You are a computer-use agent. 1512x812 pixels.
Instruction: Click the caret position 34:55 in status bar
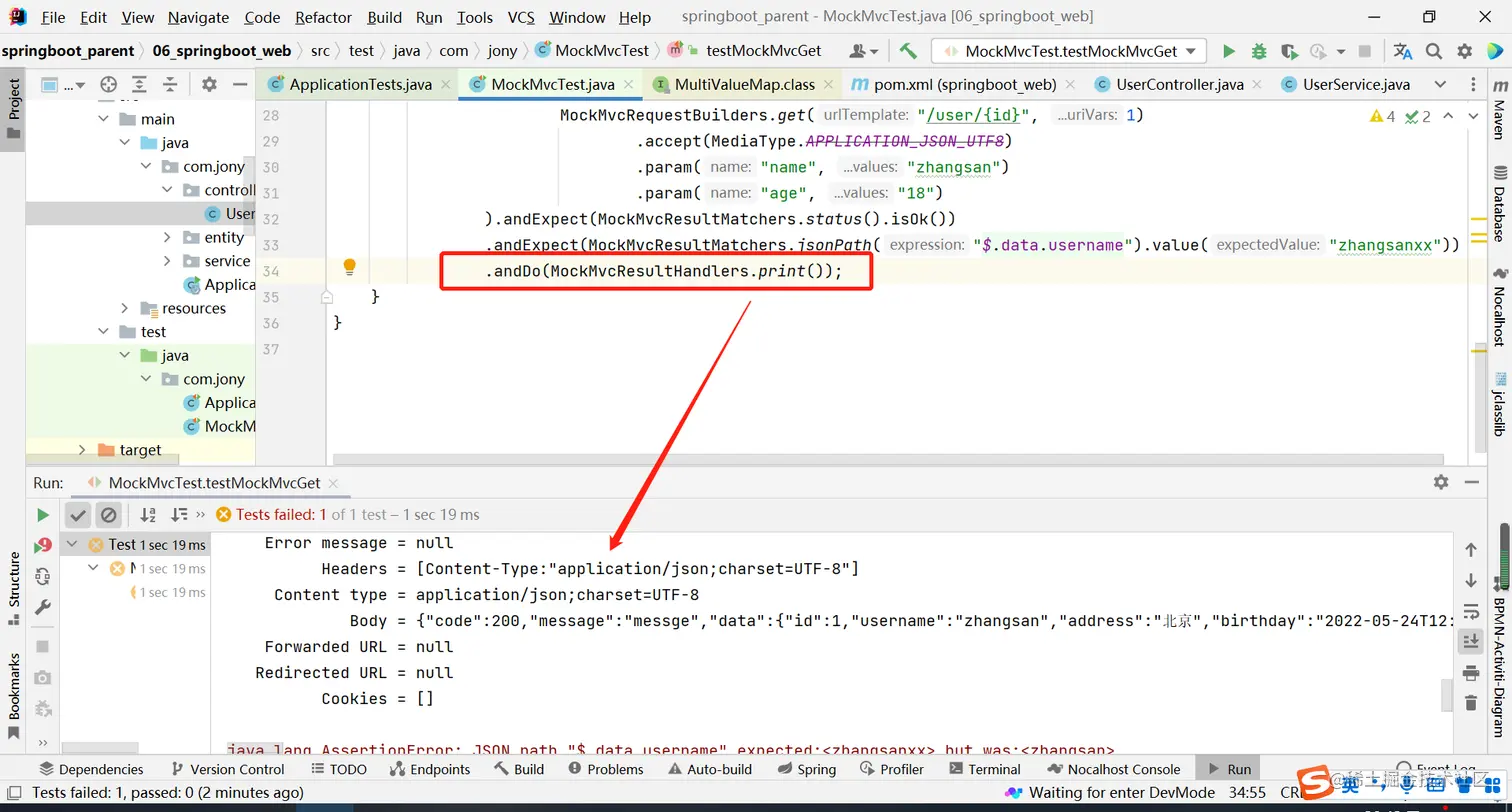[1248, 793]
